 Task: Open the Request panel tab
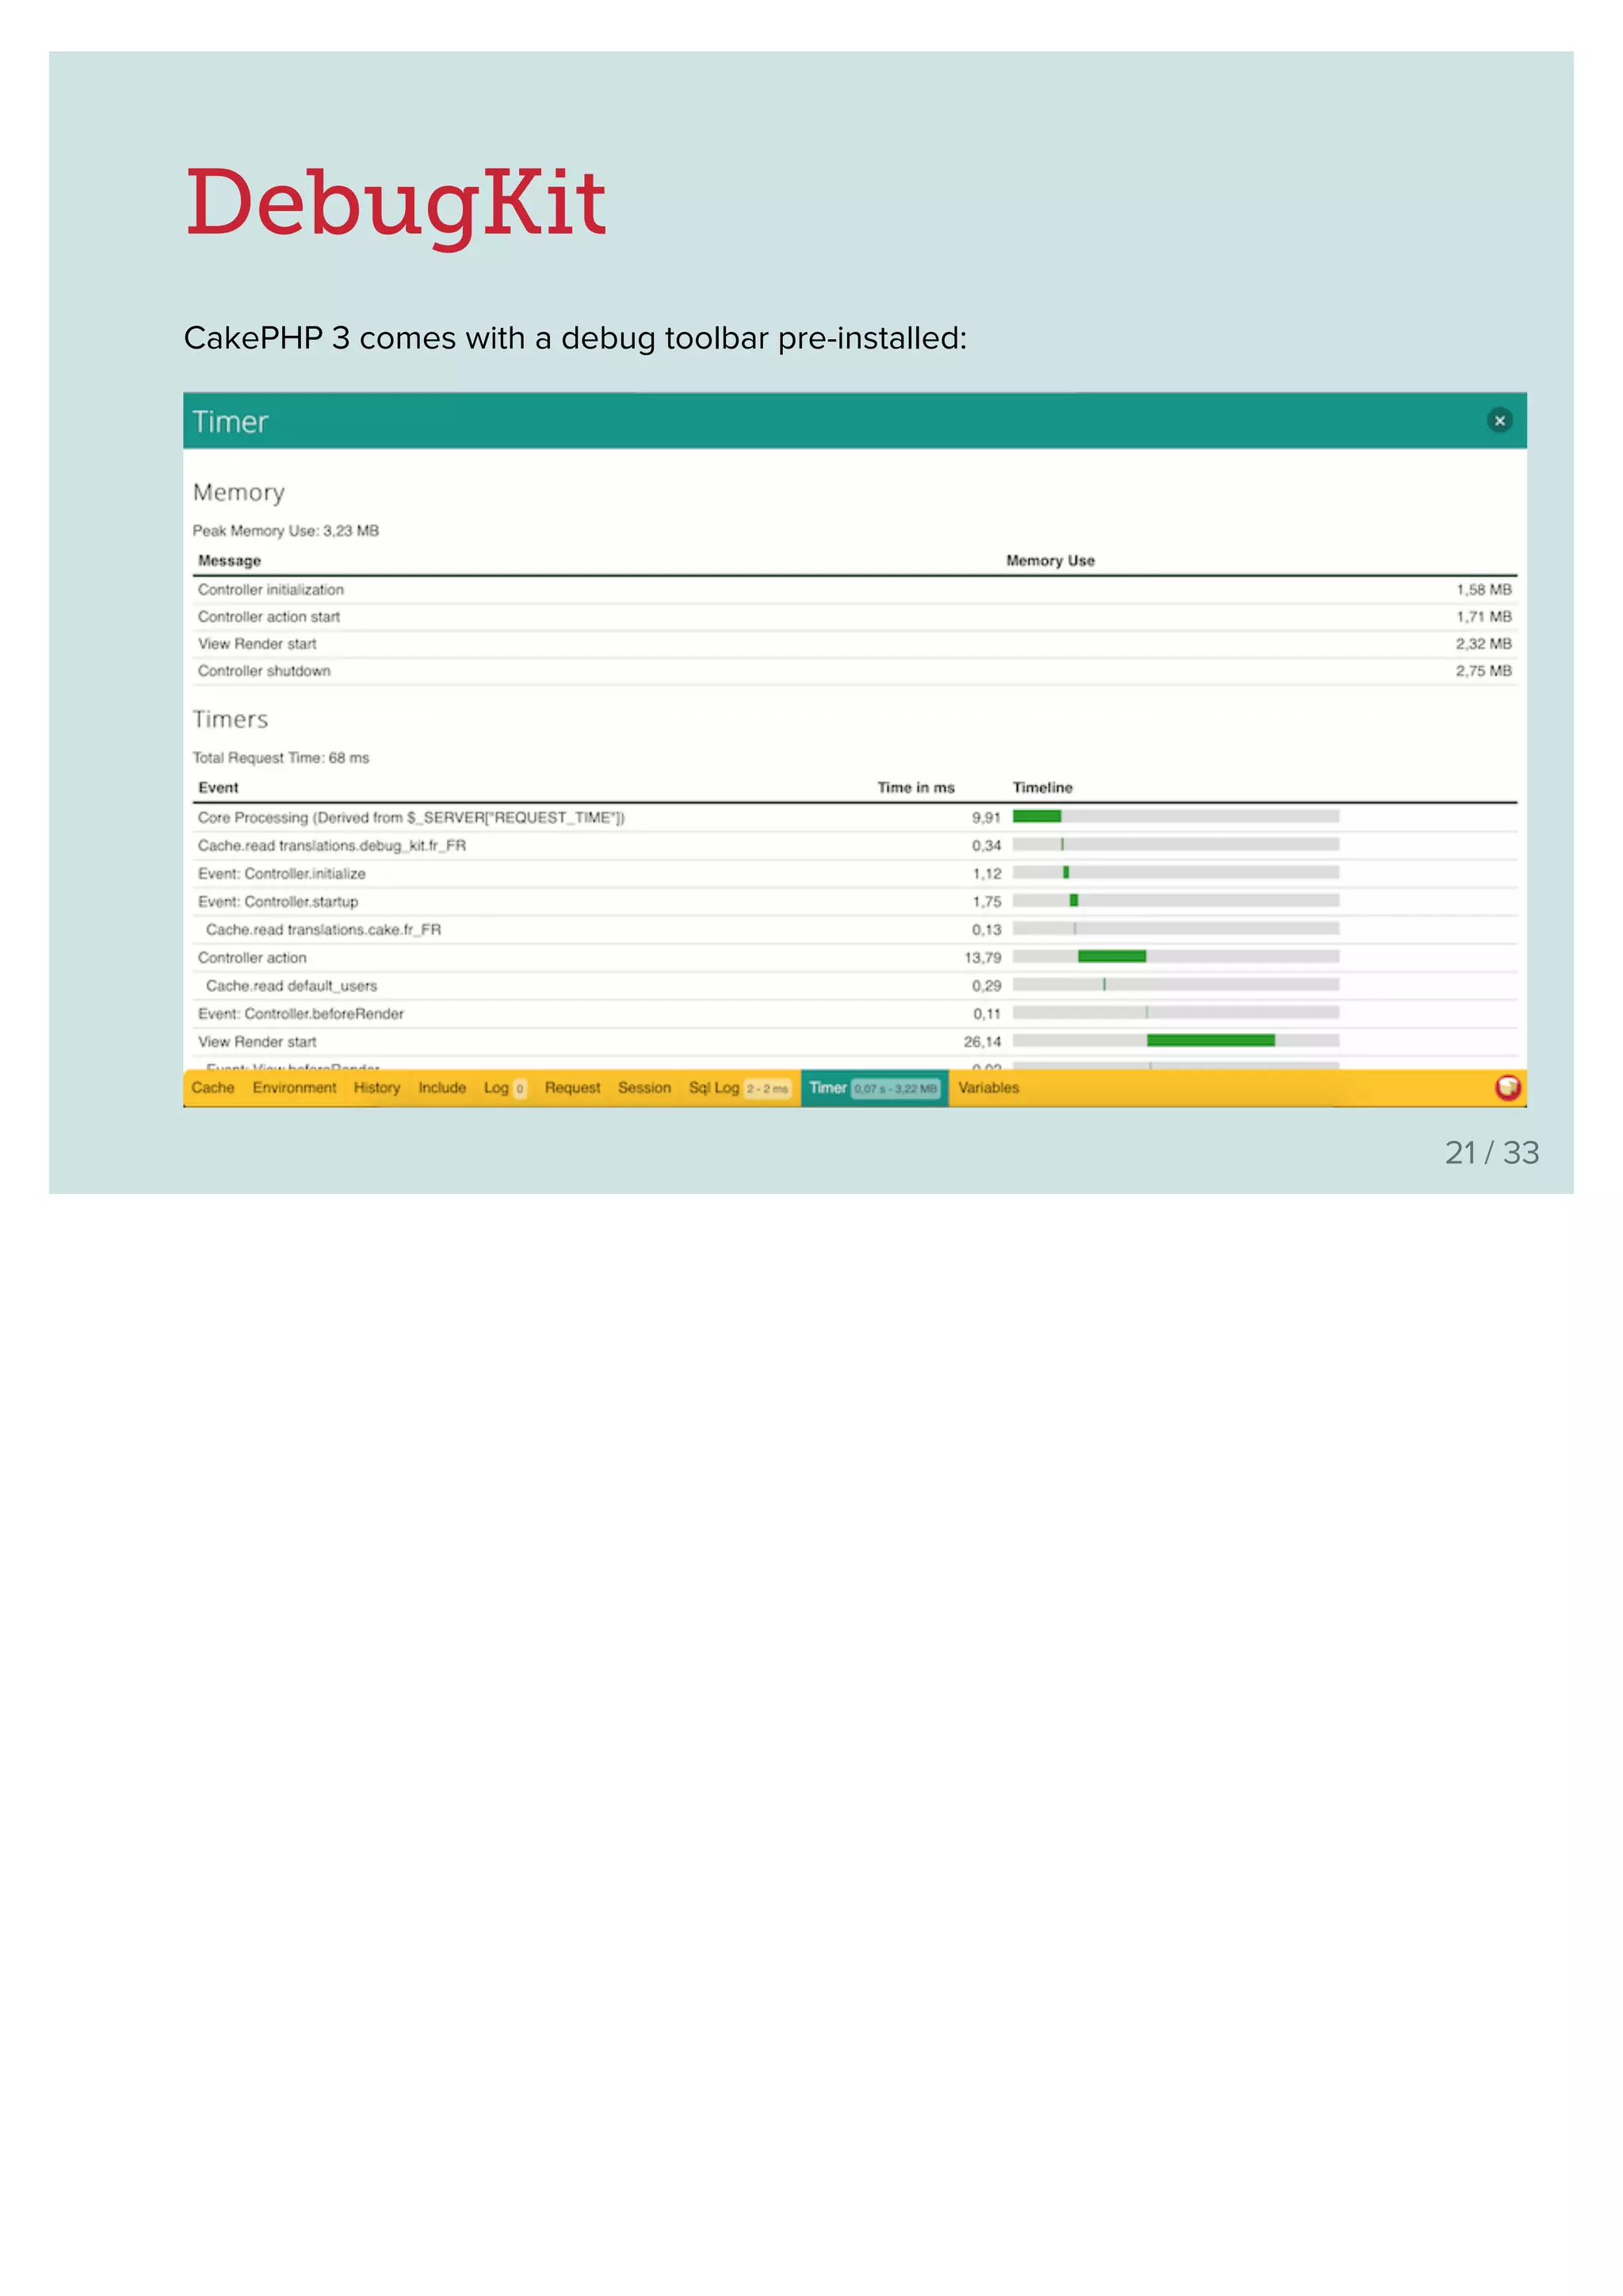pos(572,1088)
